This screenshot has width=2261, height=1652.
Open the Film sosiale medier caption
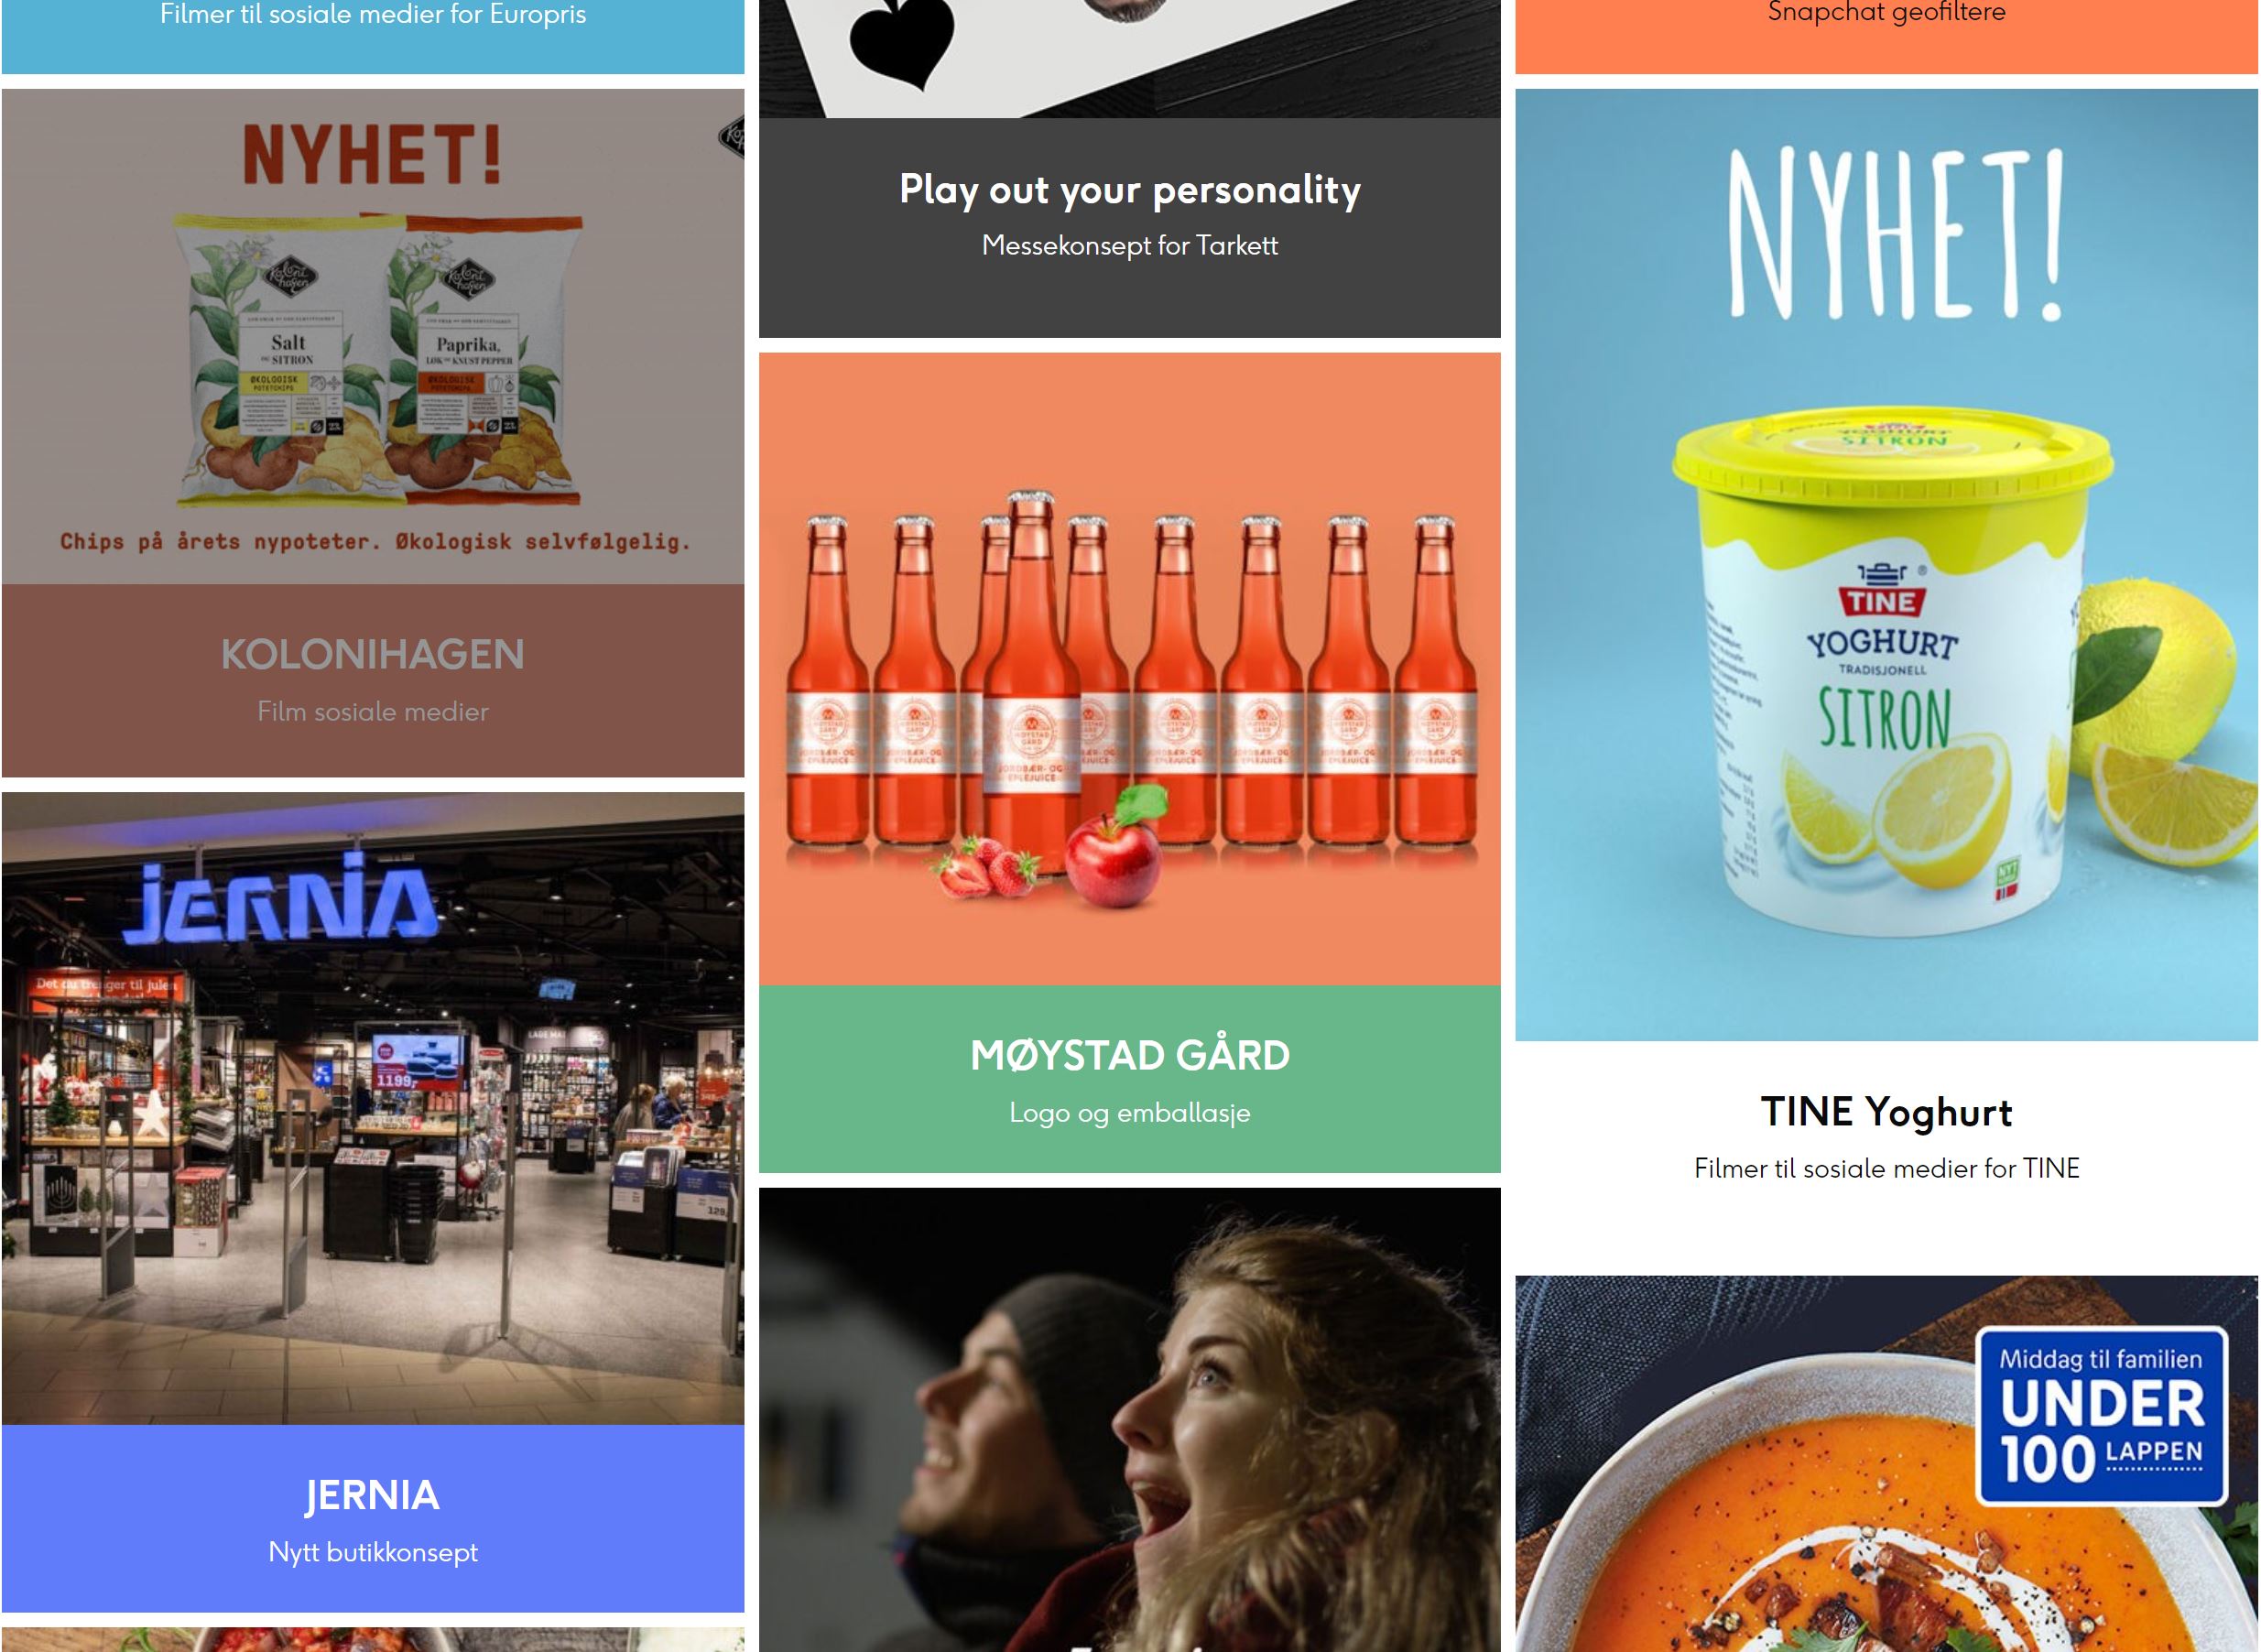pos(373,711)
